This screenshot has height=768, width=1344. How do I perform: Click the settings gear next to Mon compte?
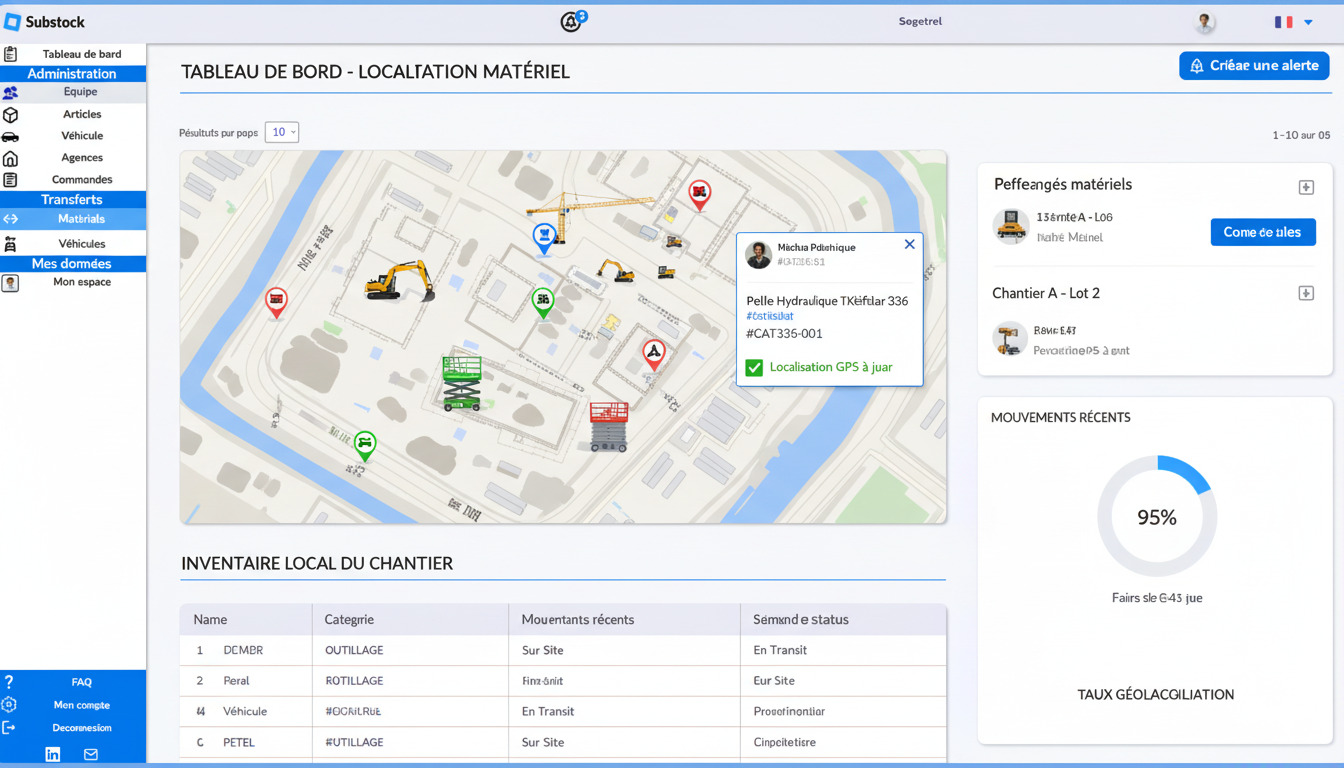tap(9, 704)
